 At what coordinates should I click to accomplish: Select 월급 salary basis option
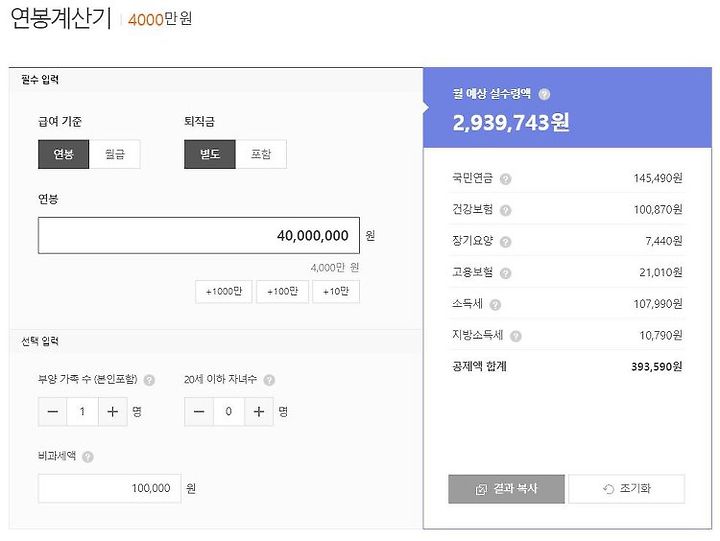(x=114, y=154)
